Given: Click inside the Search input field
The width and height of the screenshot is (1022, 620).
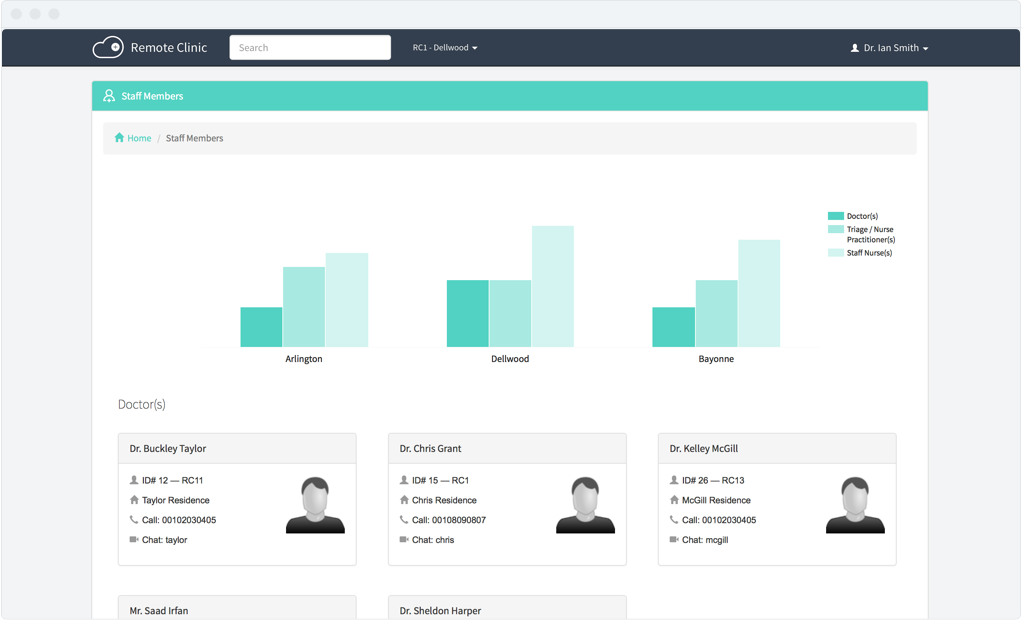Looking at the screenshot, I should (310, 47).
